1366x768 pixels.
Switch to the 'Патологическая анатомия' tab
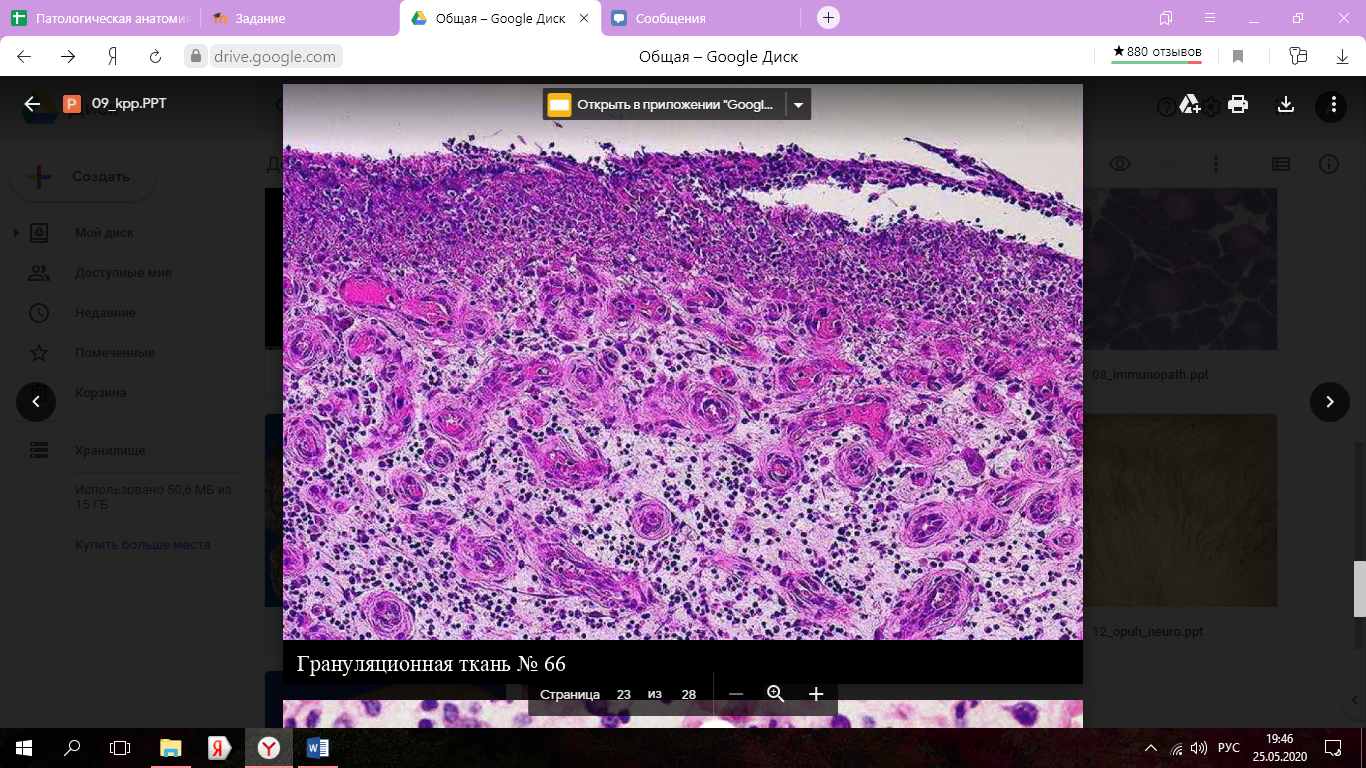point(100,18)
